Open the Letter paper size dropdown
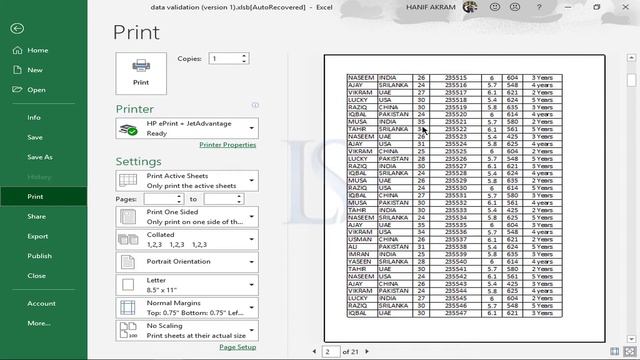The image size is (640, 360). click(187, 285)
